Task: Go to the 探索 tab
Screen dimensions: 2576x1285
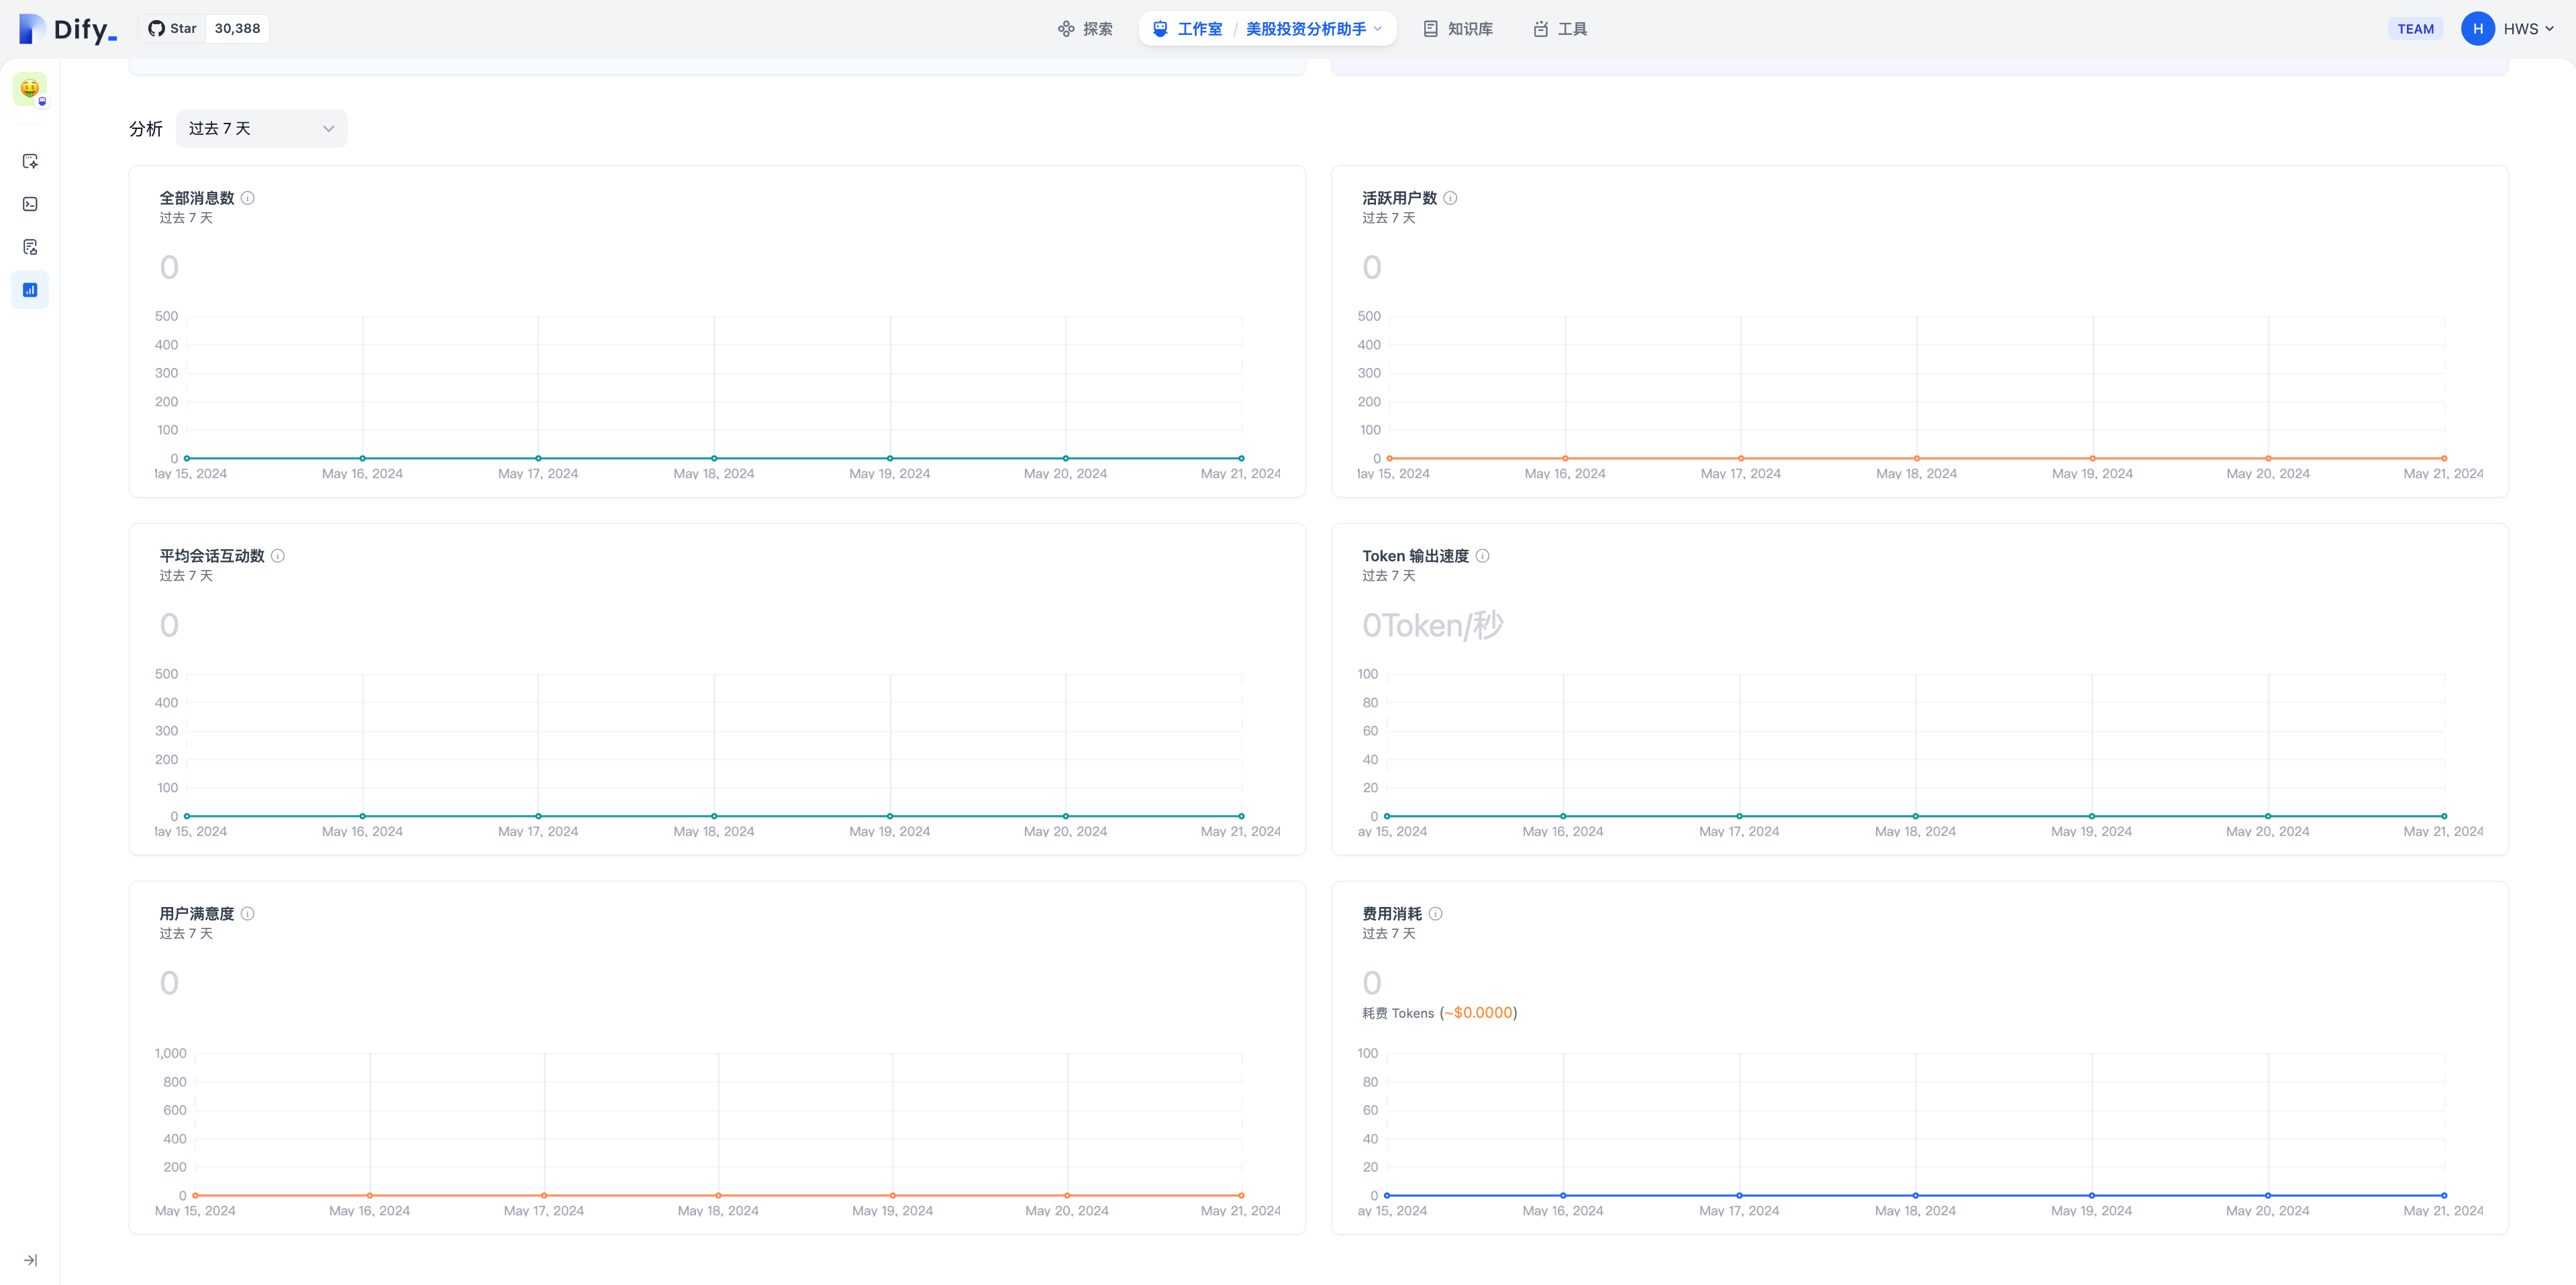Action: click(x=1085, y=29)
